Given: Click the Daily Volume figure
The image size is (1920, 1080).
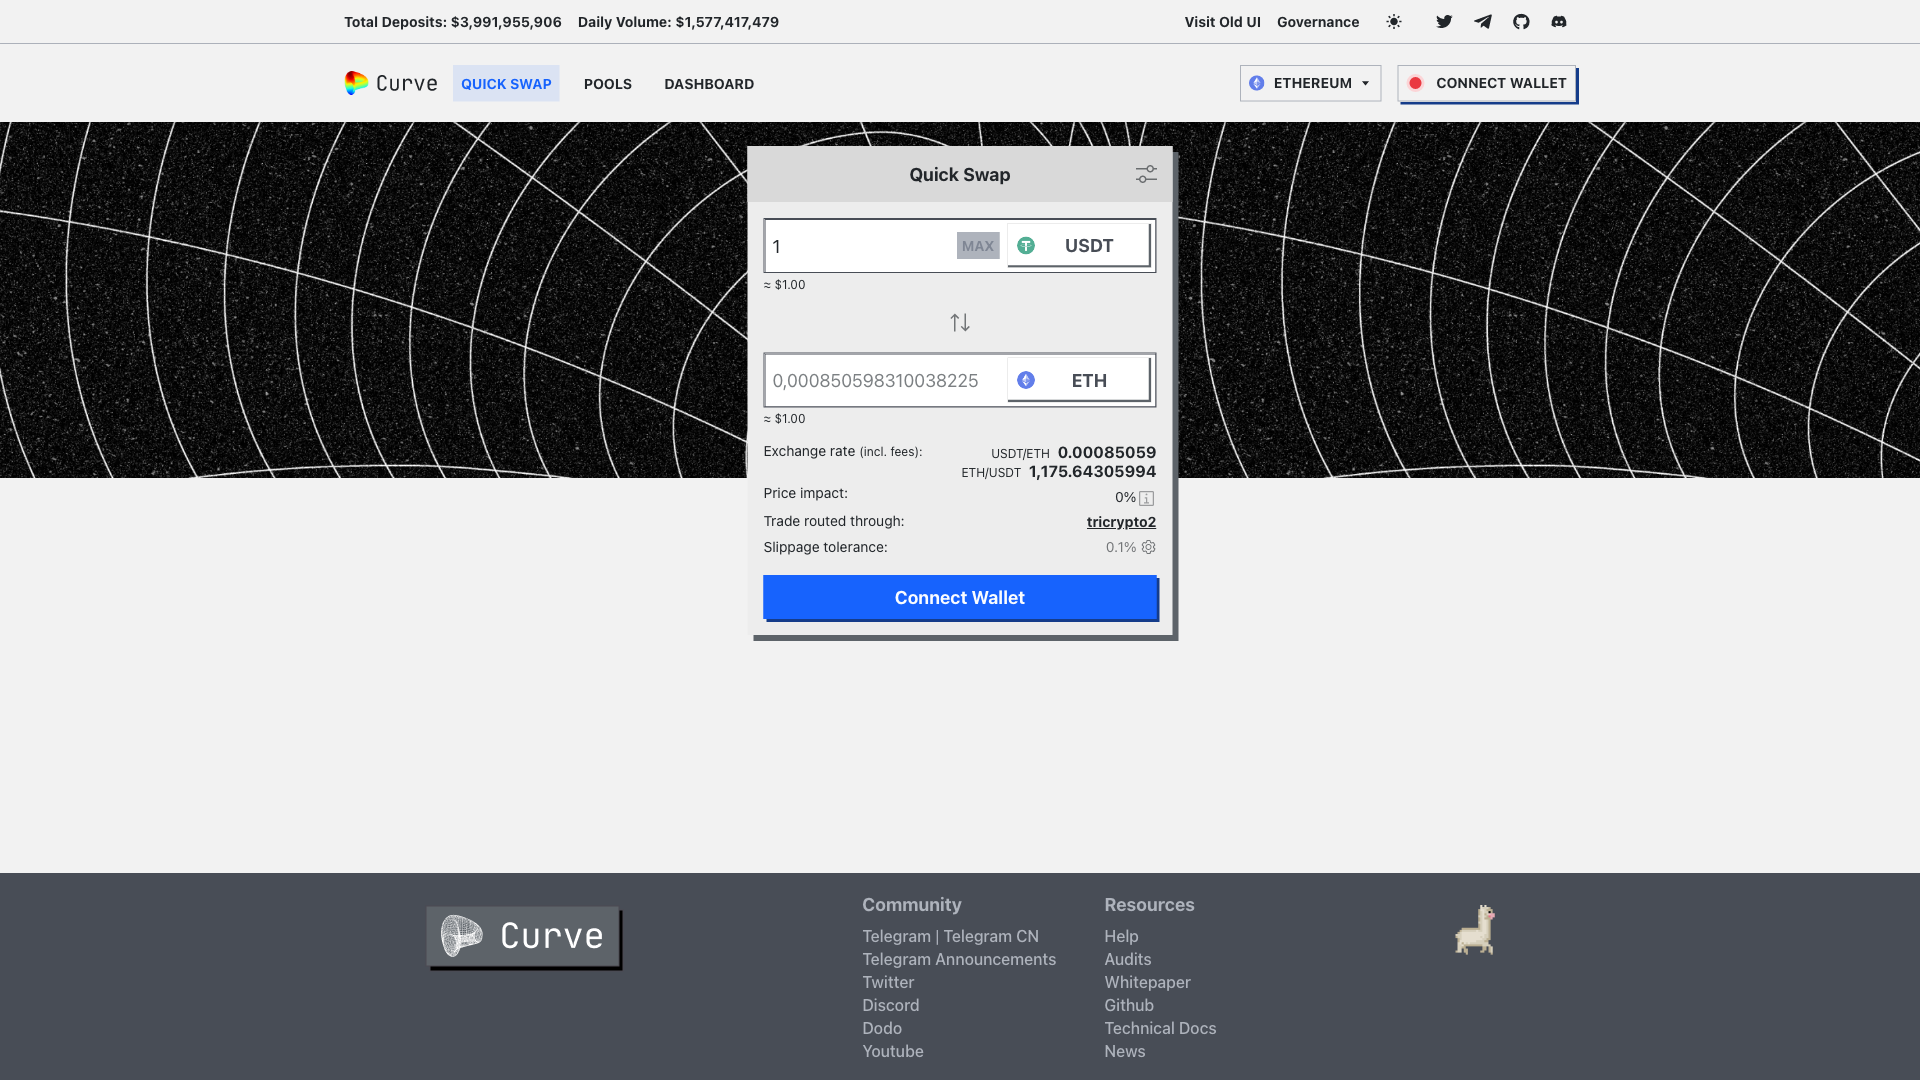Looking at the screenshot, I should 727,22.
